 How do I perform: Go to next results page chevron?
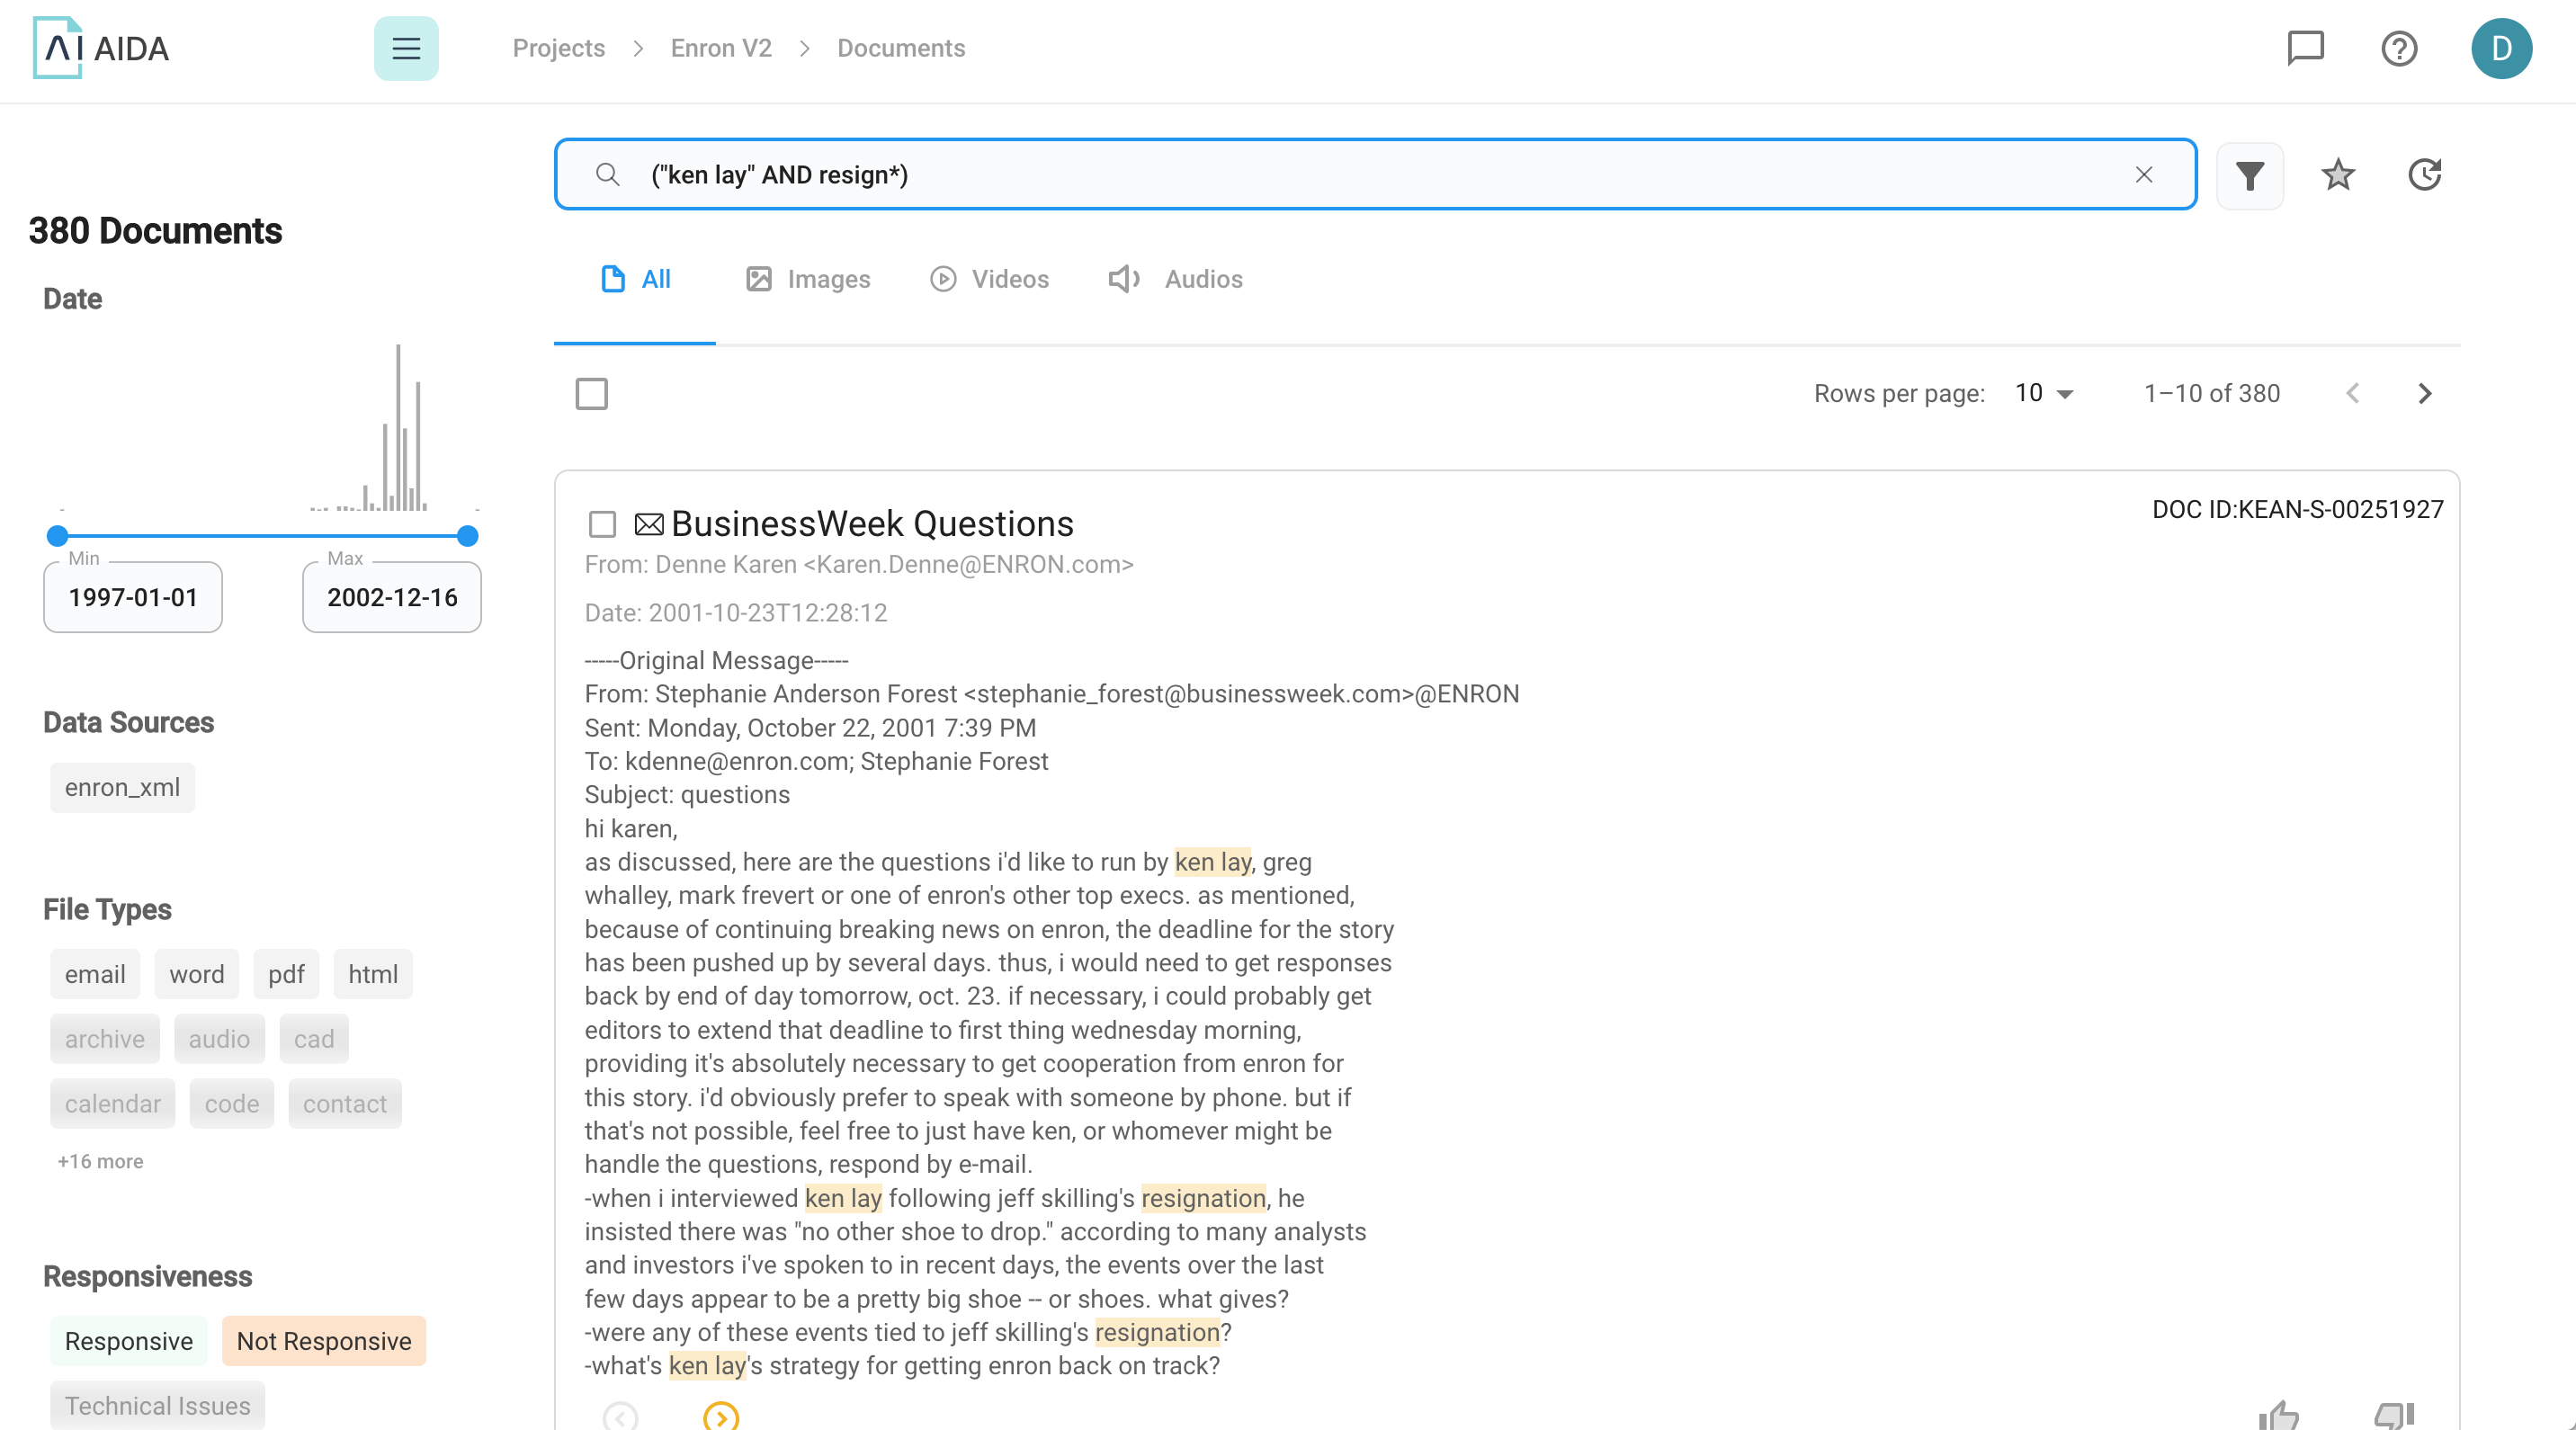tap(2425, 393)
